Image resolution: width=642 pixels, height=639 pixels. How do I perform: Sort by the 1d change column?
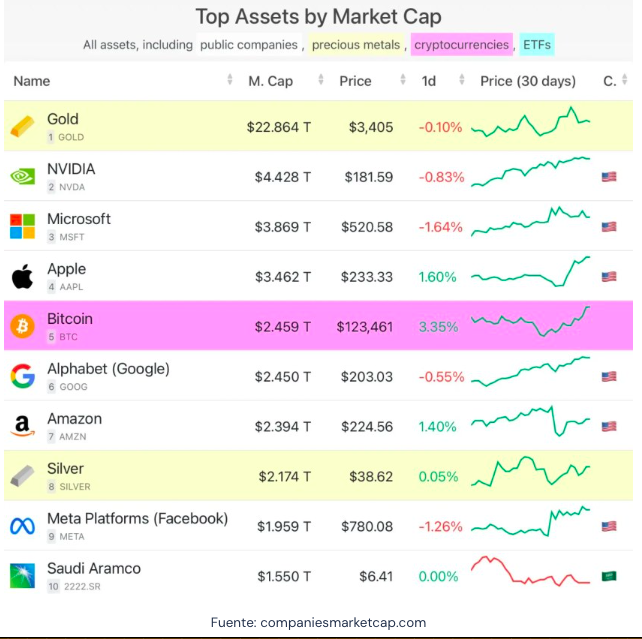point(429,81)
